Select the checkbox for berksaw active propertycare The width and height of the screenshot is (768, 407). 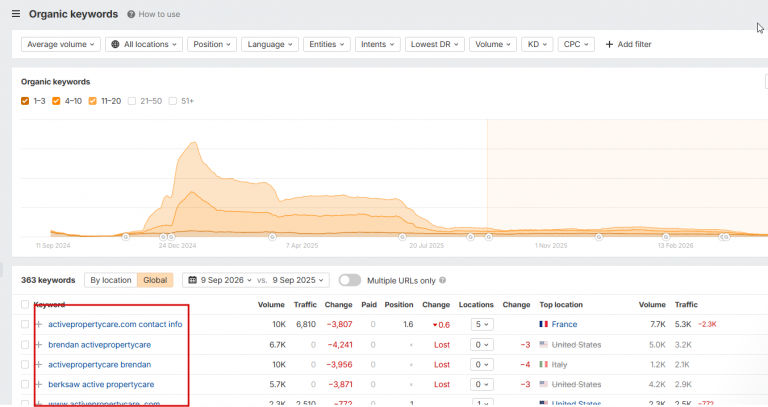pyautogui.click(x=25, y=384)
